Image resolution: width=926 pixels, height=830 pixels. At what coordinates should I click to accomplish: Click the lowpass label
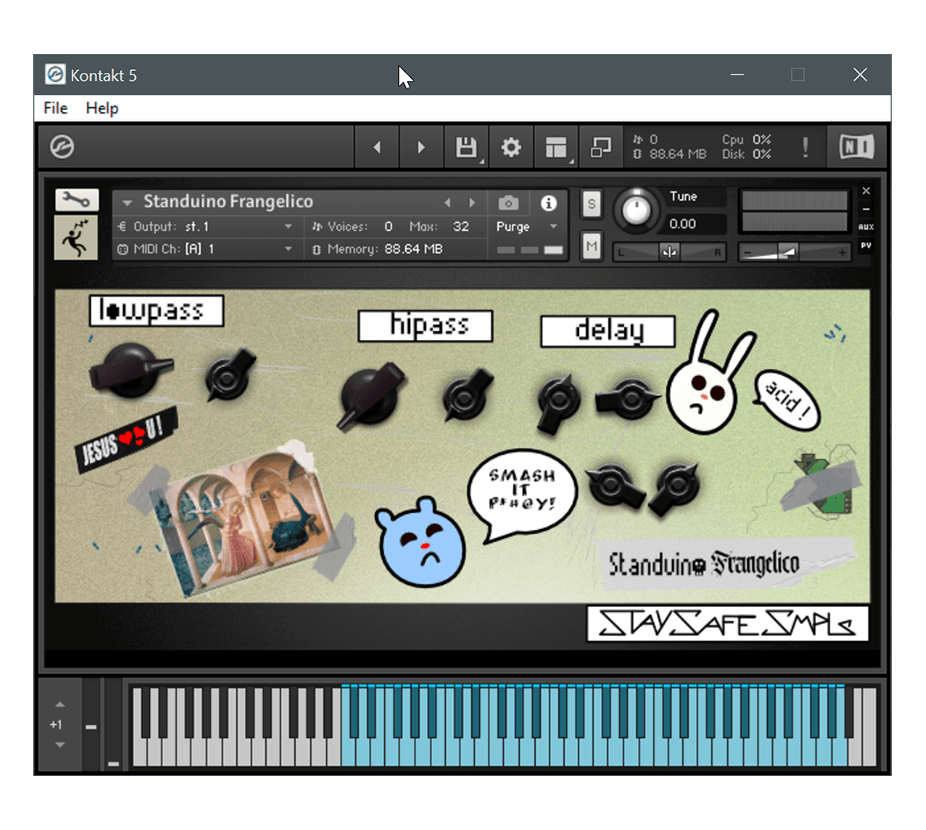click(x=156, y=311)
